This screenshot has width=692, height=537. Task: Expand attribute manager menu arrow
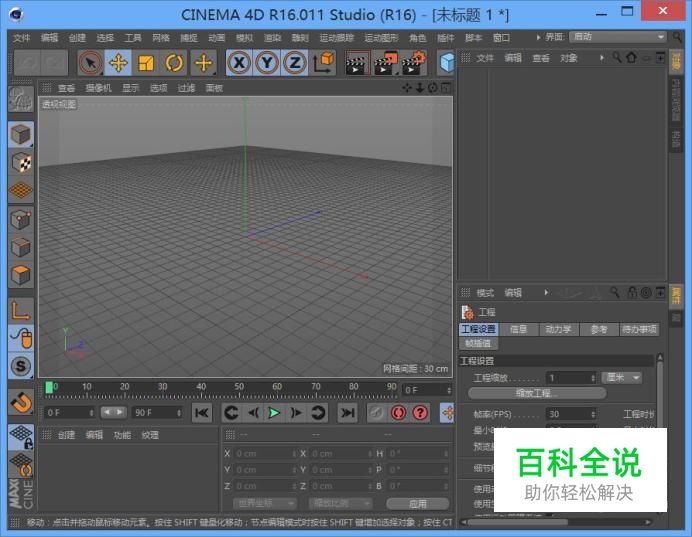546,293
